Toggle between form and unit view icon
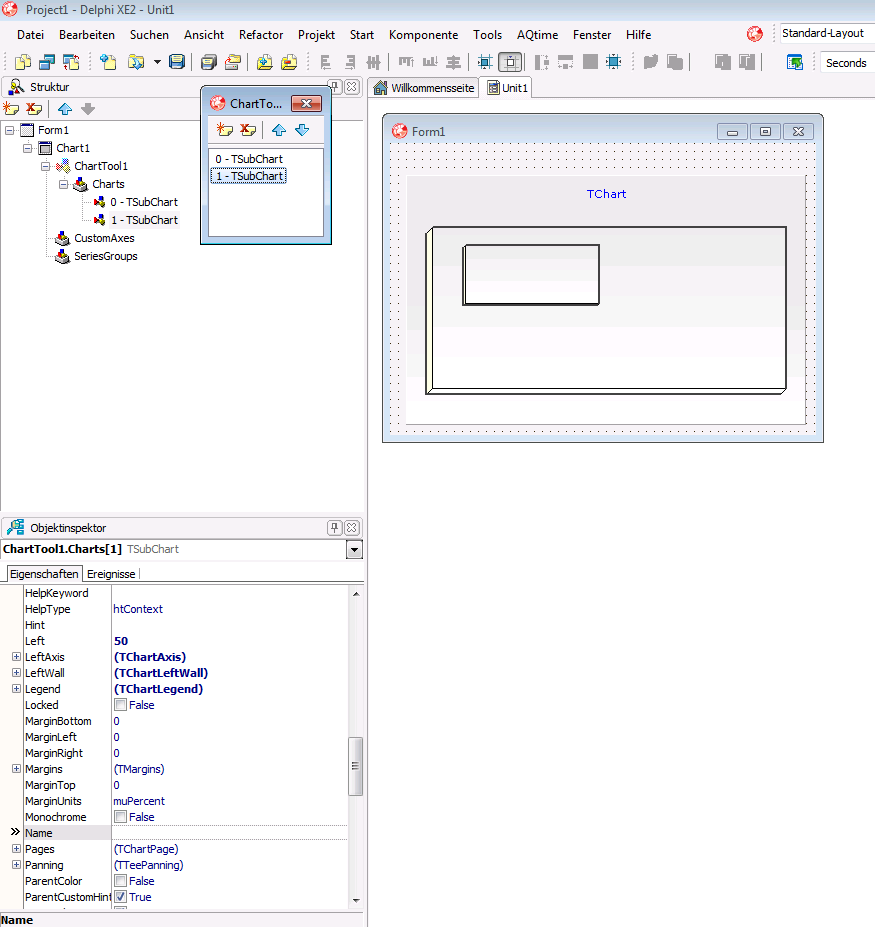 [71, 62]
